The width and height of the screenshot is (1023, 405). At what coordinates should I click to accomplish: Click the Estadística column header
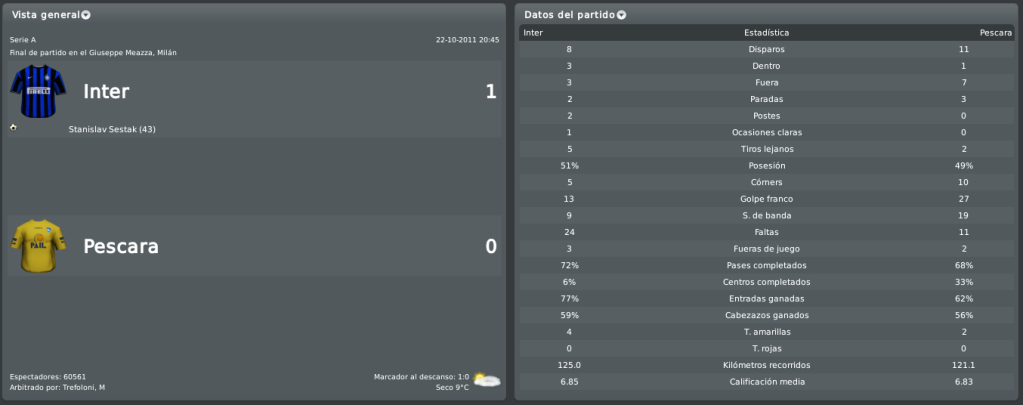click(767, 33)
